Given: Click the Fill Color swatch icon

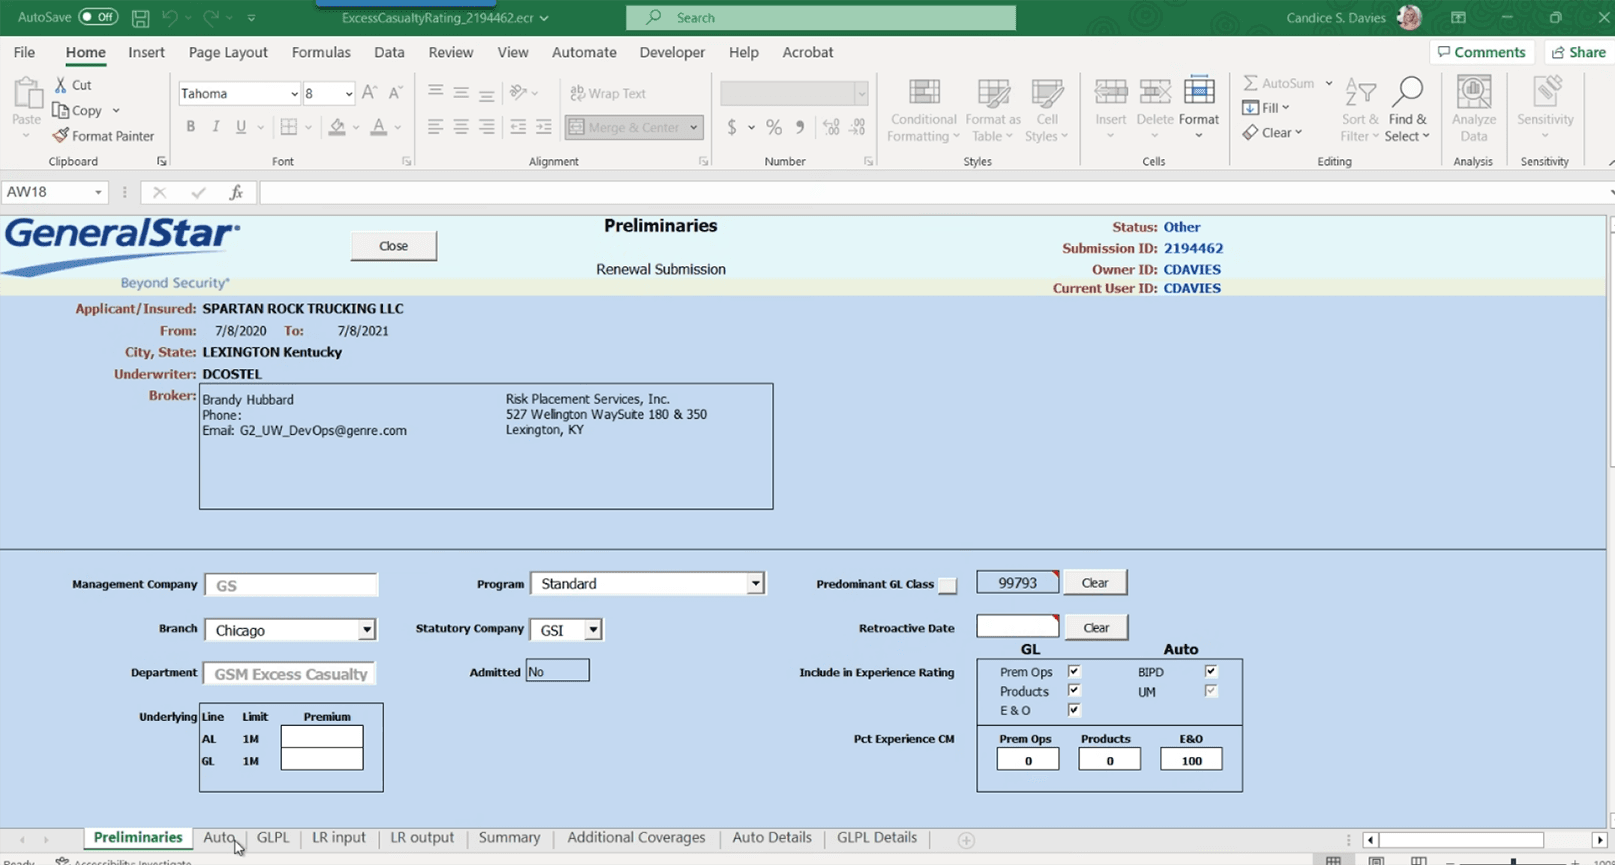Looking at the screenshot, I should (337, 127).
